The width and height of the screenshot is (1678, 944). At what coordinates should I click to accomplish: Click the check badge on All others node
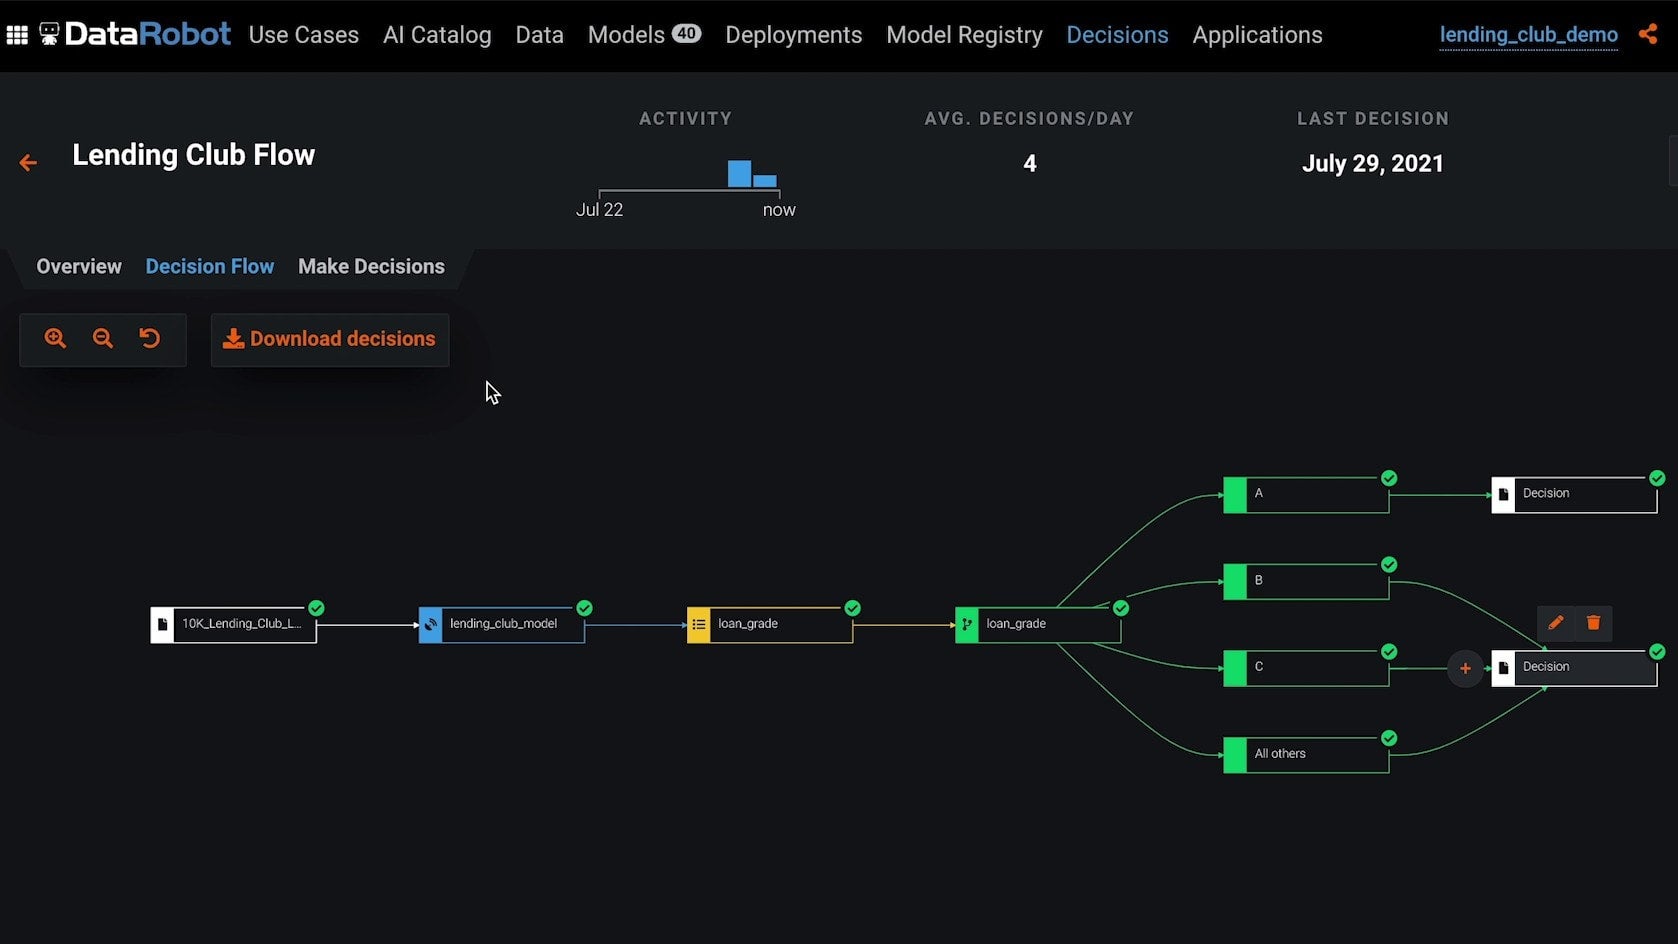(x=1389, y=738)
